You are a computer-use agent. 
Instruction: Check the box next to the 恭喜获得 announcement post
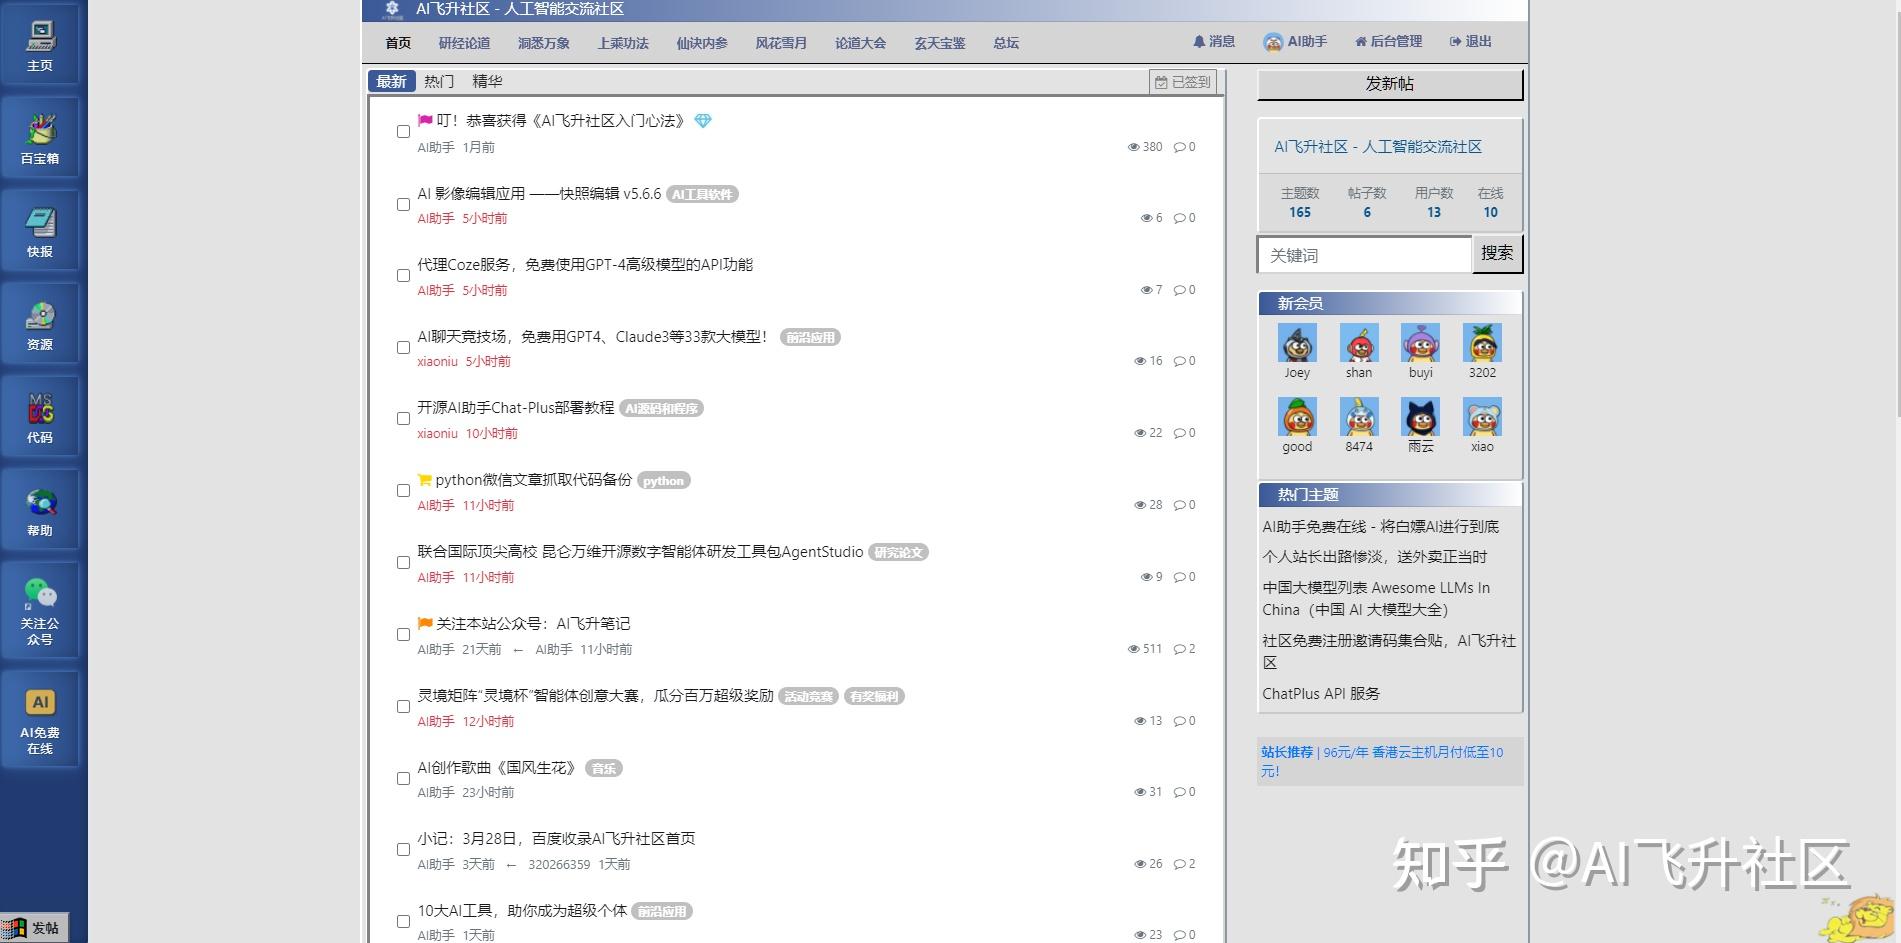(x=403, y=131)
